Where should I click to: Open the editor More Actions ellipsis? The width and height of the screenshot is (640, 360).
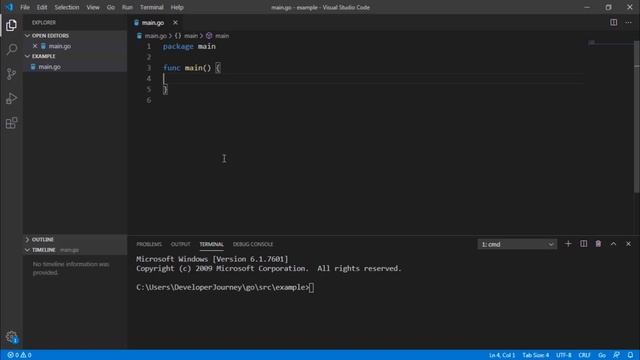point(628,22)
